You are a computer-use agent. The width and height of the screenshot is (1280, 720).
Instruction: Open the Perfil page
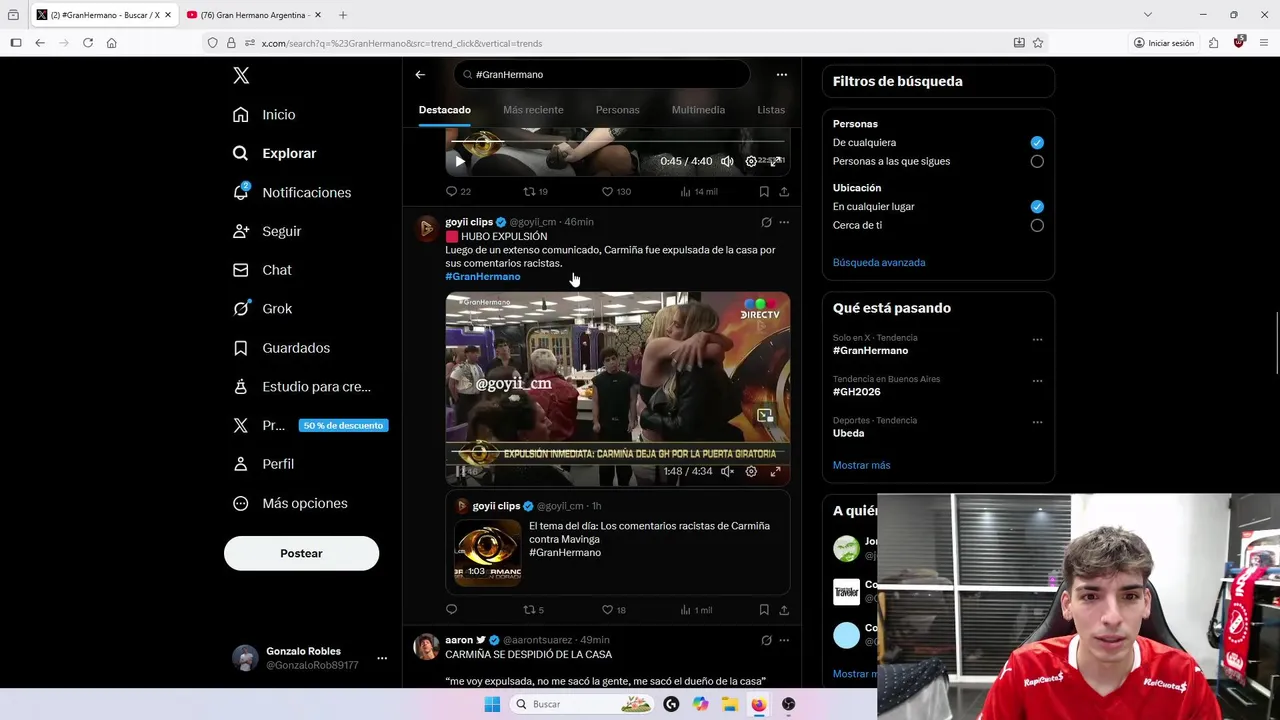pos(264,464)
